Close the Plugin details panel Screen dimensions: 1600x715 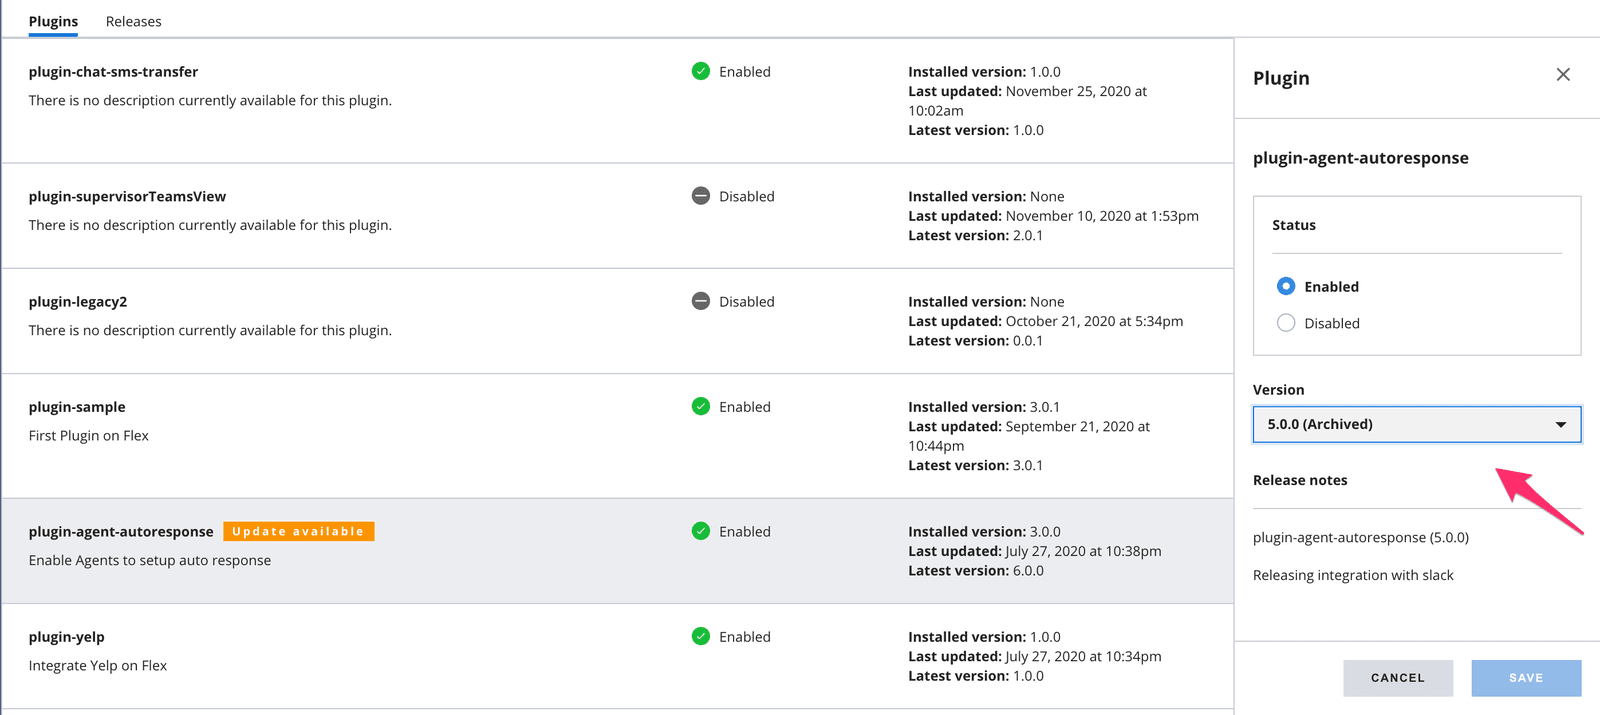pos(1562,74)
